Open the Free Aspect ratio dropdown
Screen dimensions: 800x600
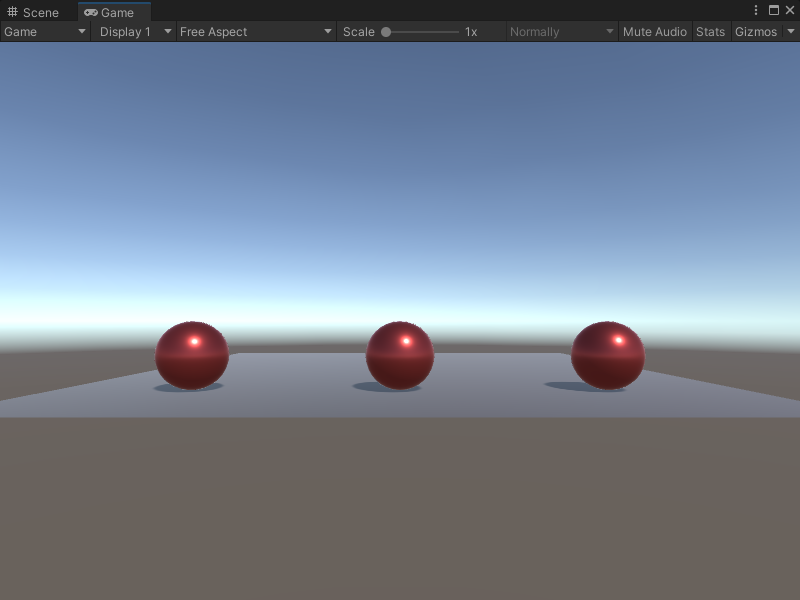pyautogui.click(x=255, y=31)
